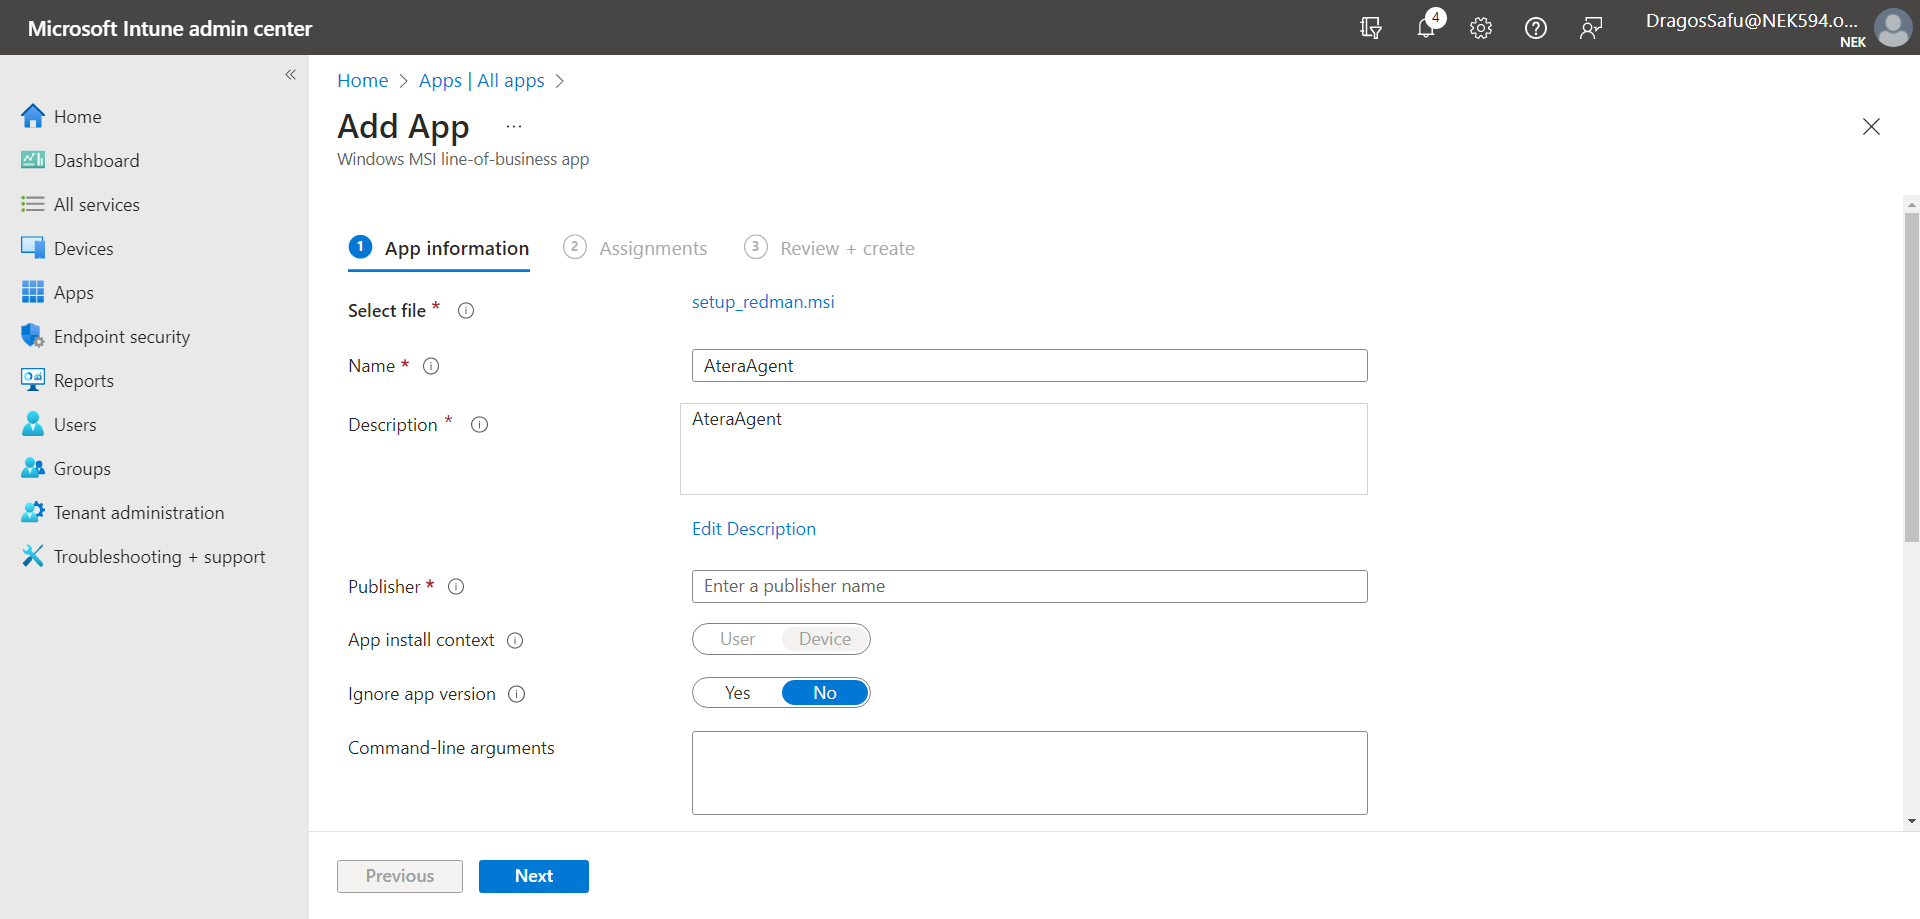Screen dimensions: 1920x919
Task: Open the Help question mark icon
Action: click(1536, 27)
